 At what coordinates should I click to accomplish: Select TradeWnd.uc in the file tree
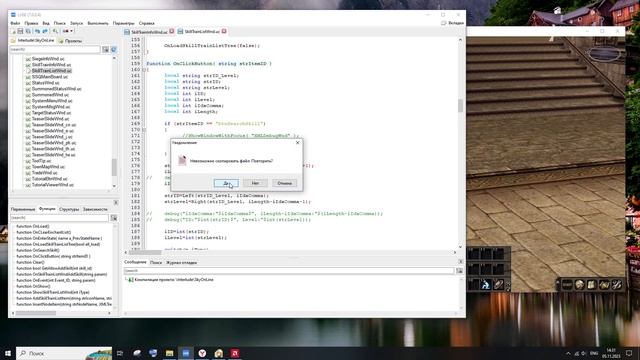click(44, 173)
